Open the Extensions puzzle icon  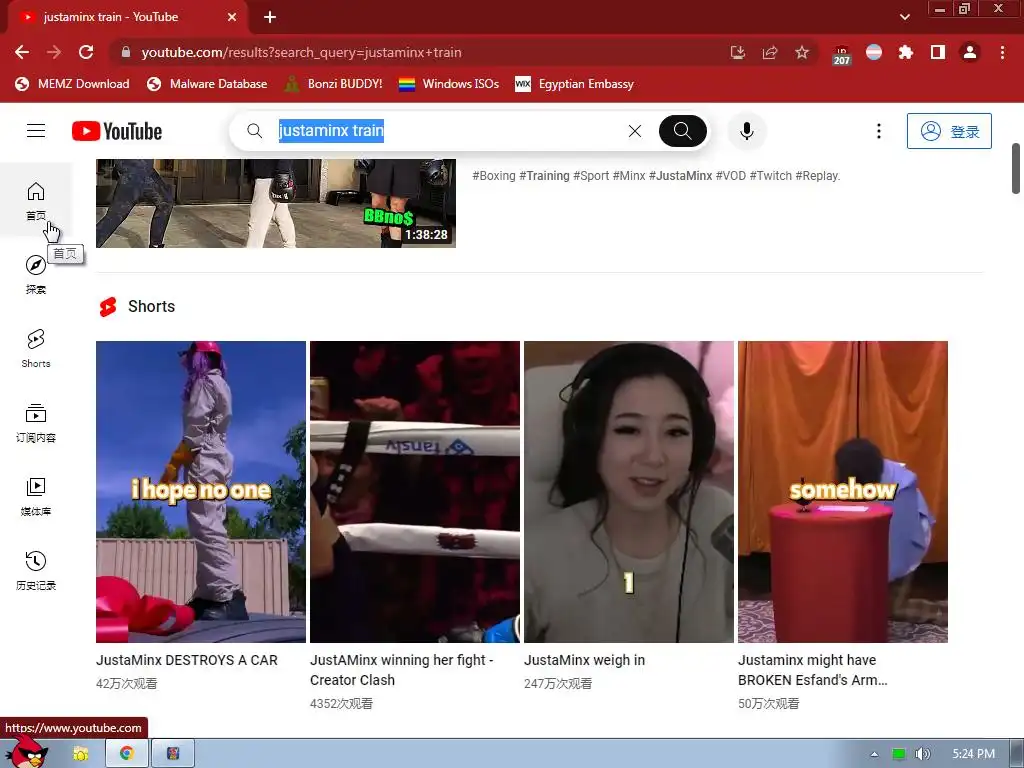[906, 52]
